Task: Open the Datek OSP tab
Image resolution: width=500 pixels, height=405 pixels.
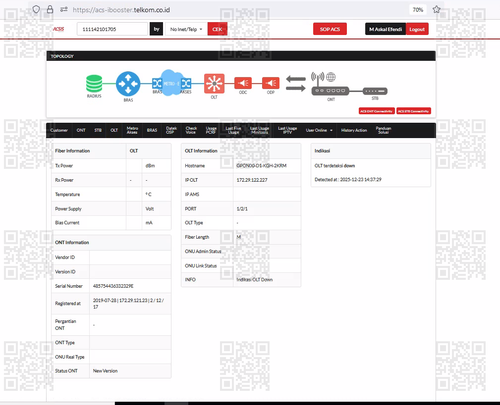Action: click(x=171, y=130)
